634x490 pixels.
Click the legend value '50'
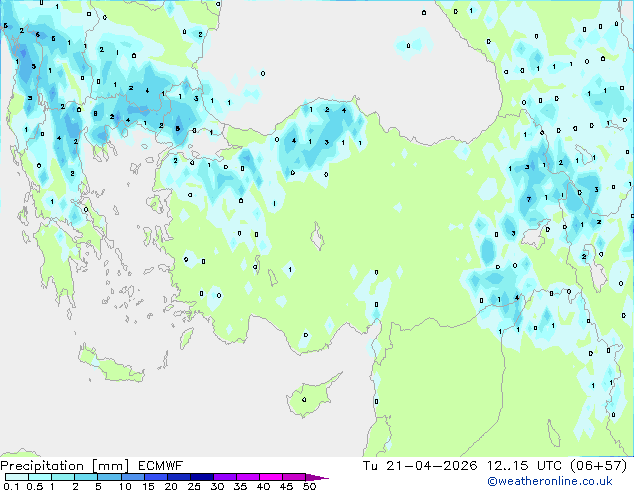309,486
